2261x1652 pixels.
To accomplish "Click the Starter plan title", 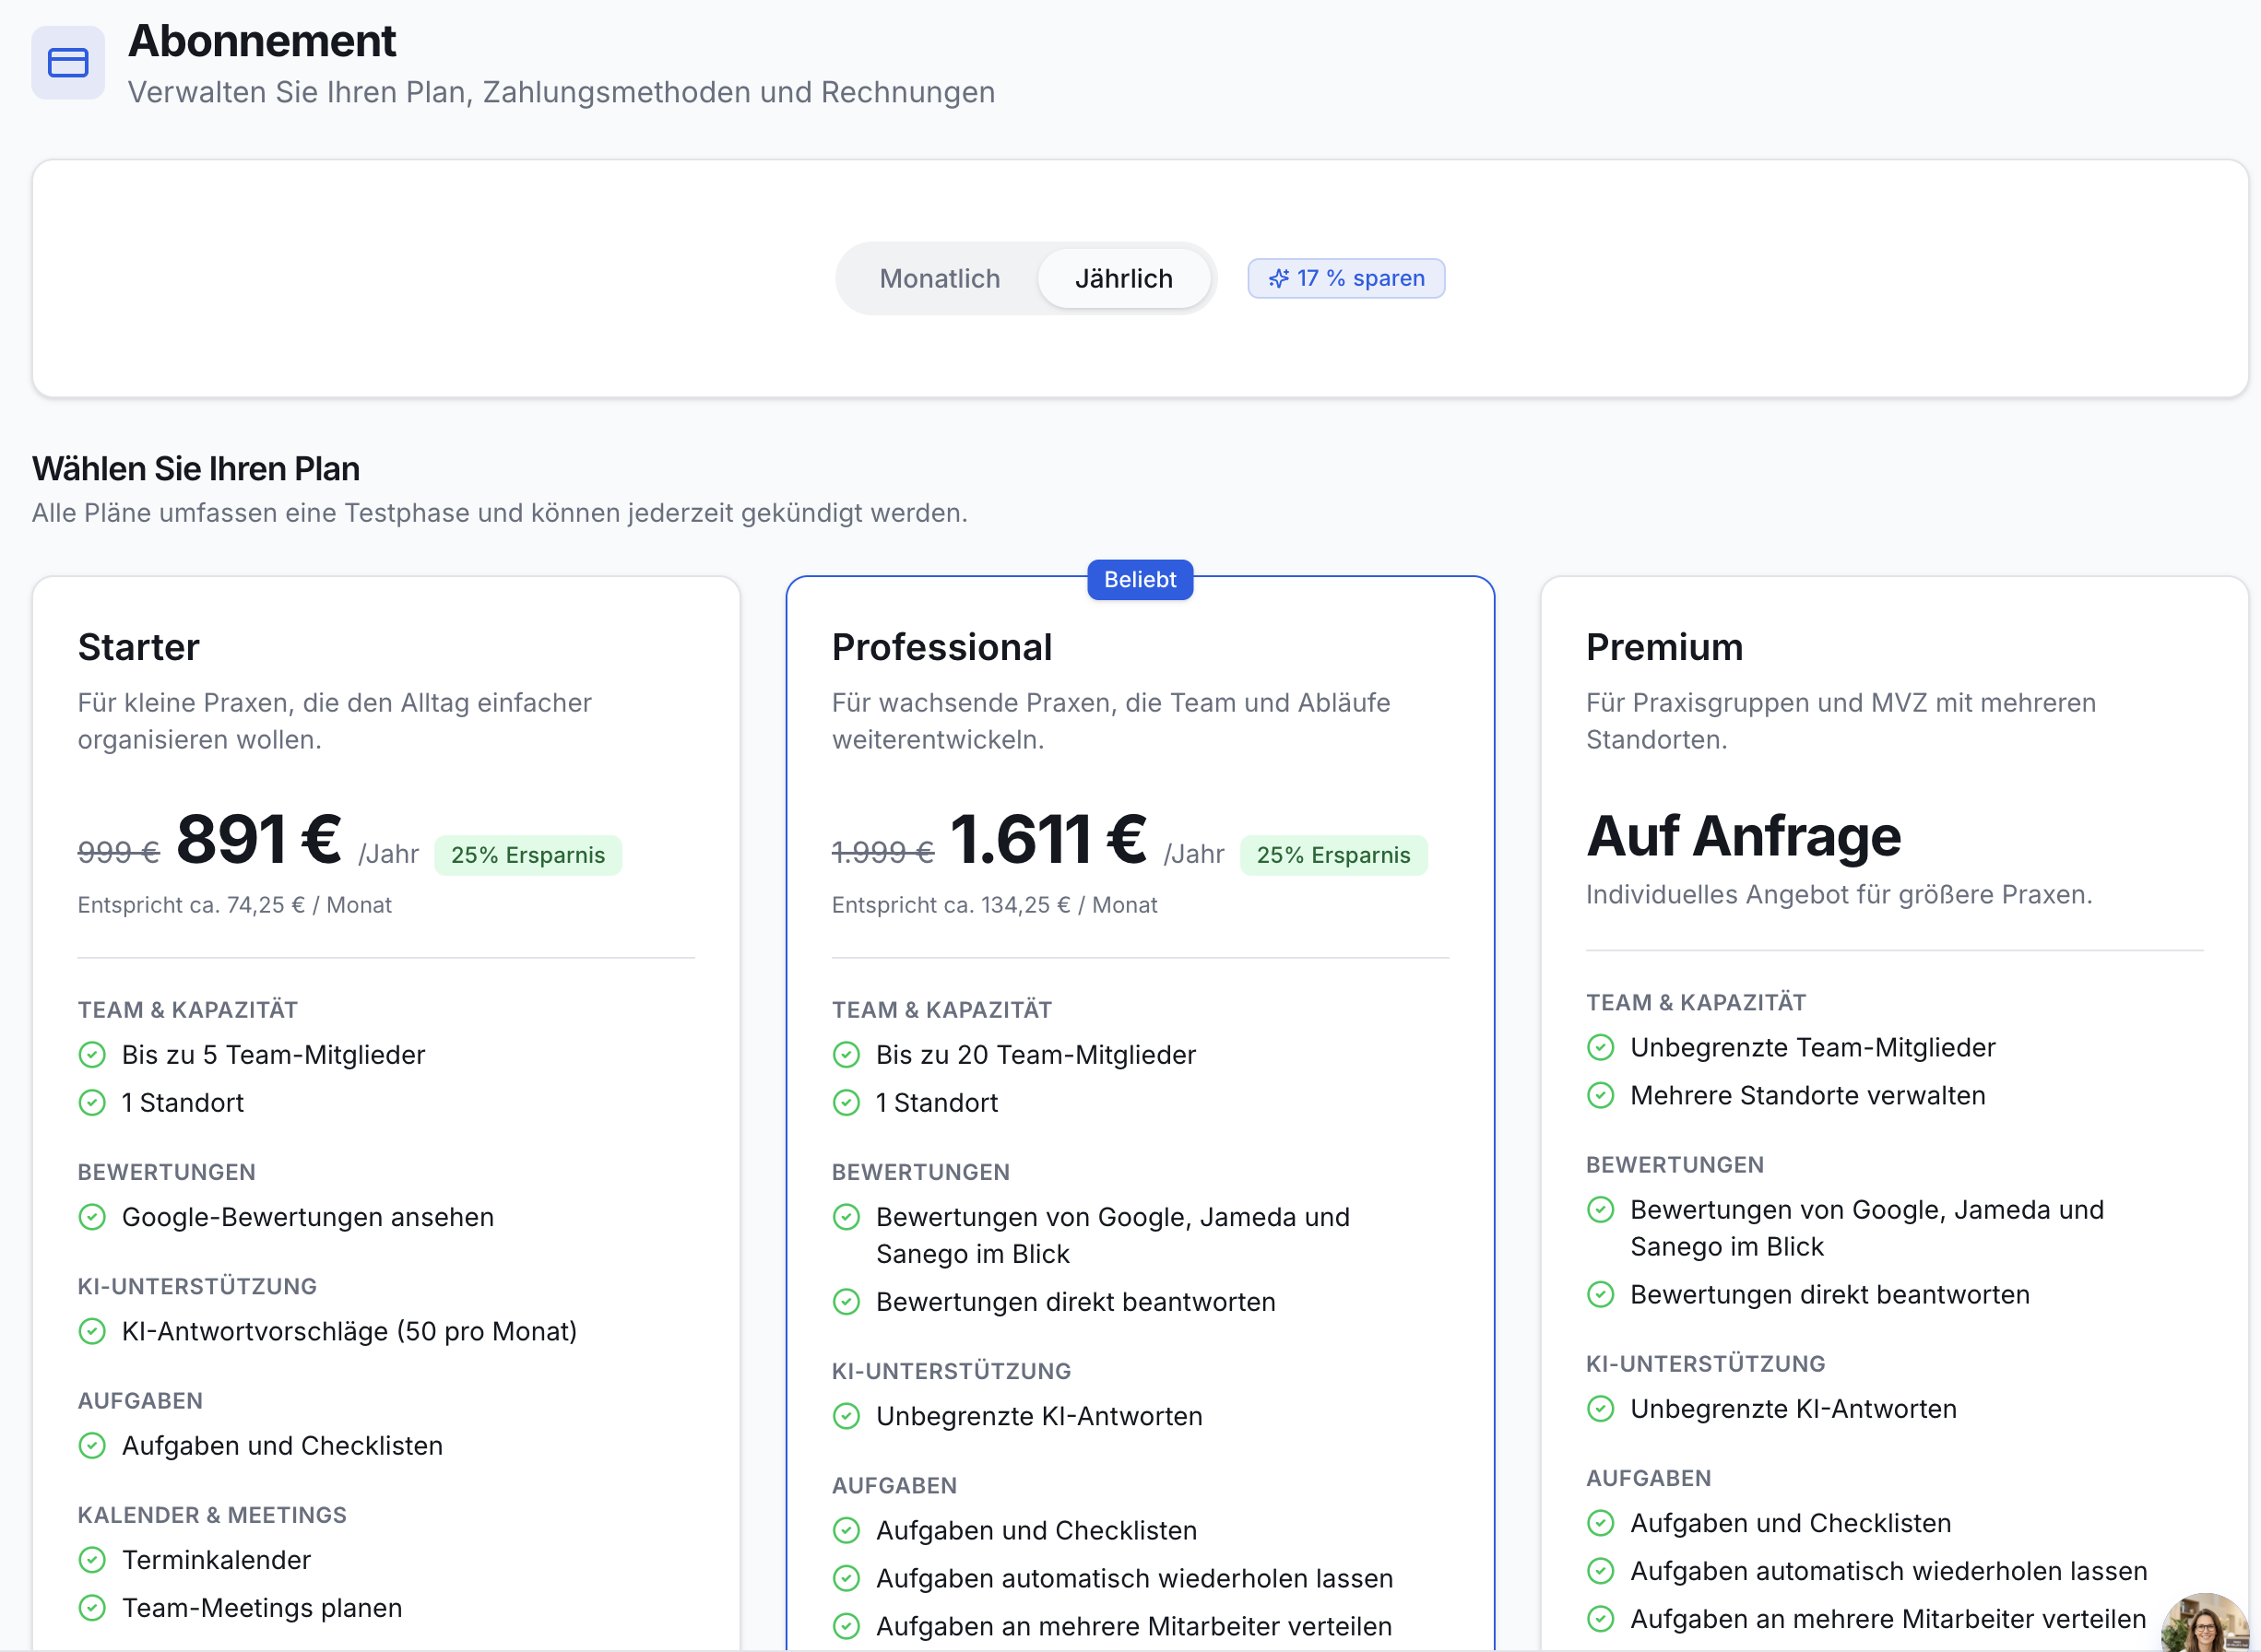I will point(138,647).
